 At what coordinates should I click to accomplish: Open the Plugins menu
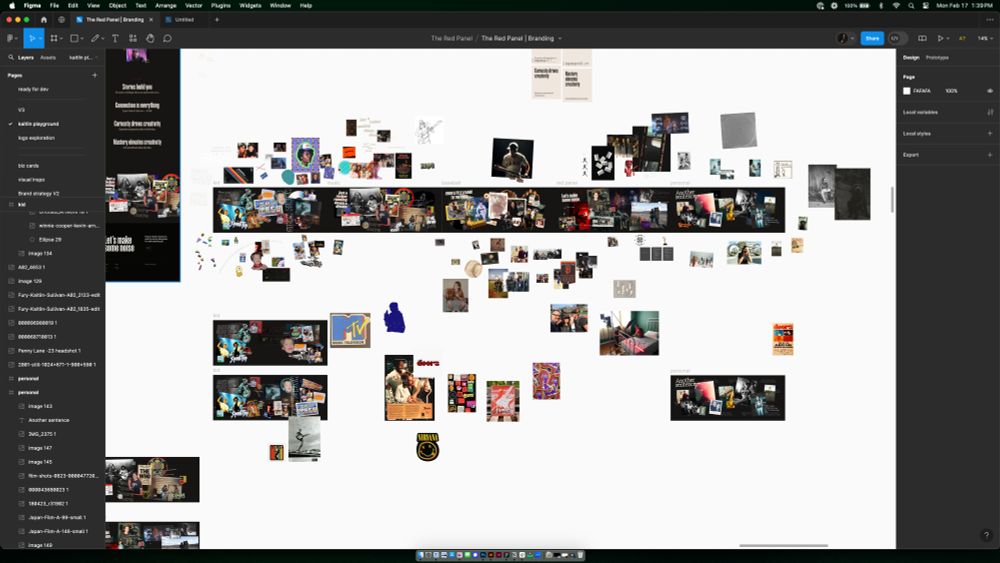click(221, 5)
